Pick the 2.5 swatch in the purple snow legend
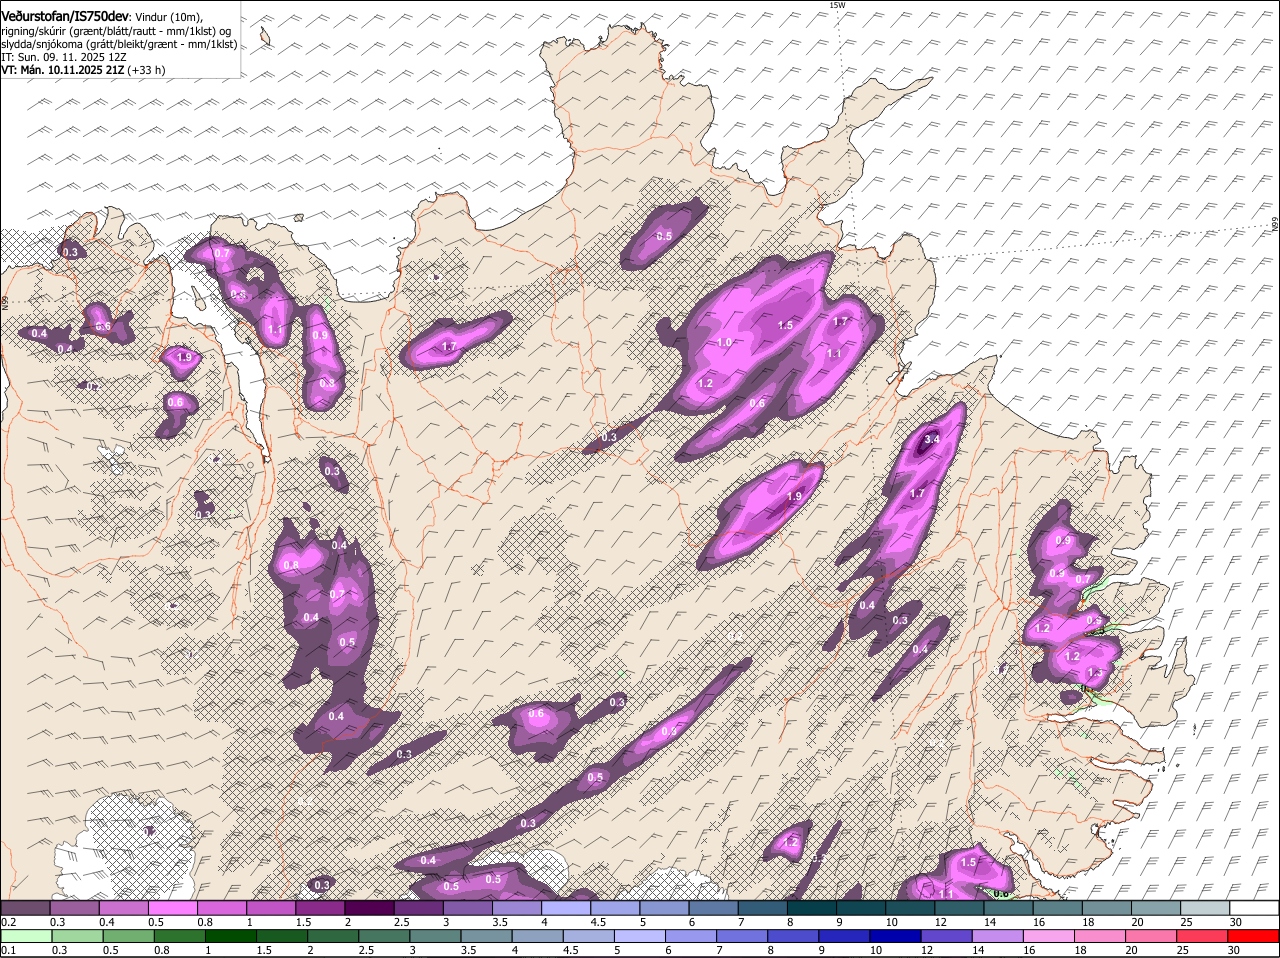Image resolution: width=1280 pixels, height=958 pixels. pos(418,907)
